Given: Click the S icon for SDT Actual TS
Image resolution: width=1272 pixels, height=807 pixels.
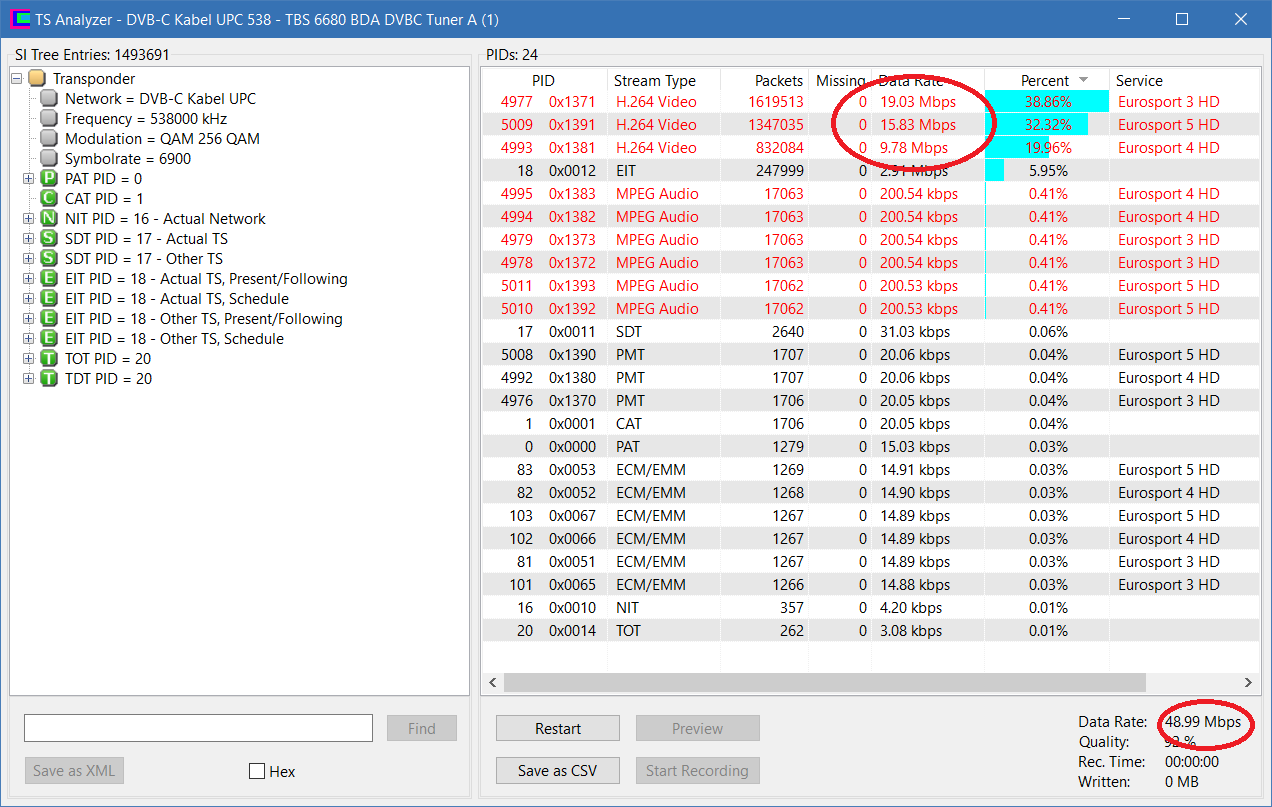Looking at the screenshot, I should pos(49,239).
